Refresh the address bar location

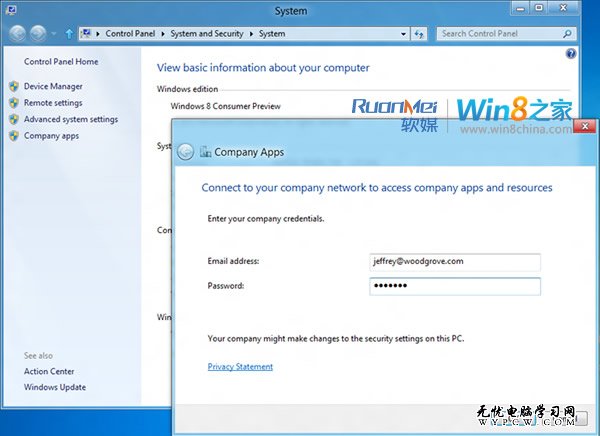pyautogui.click(x=419, y=34)
